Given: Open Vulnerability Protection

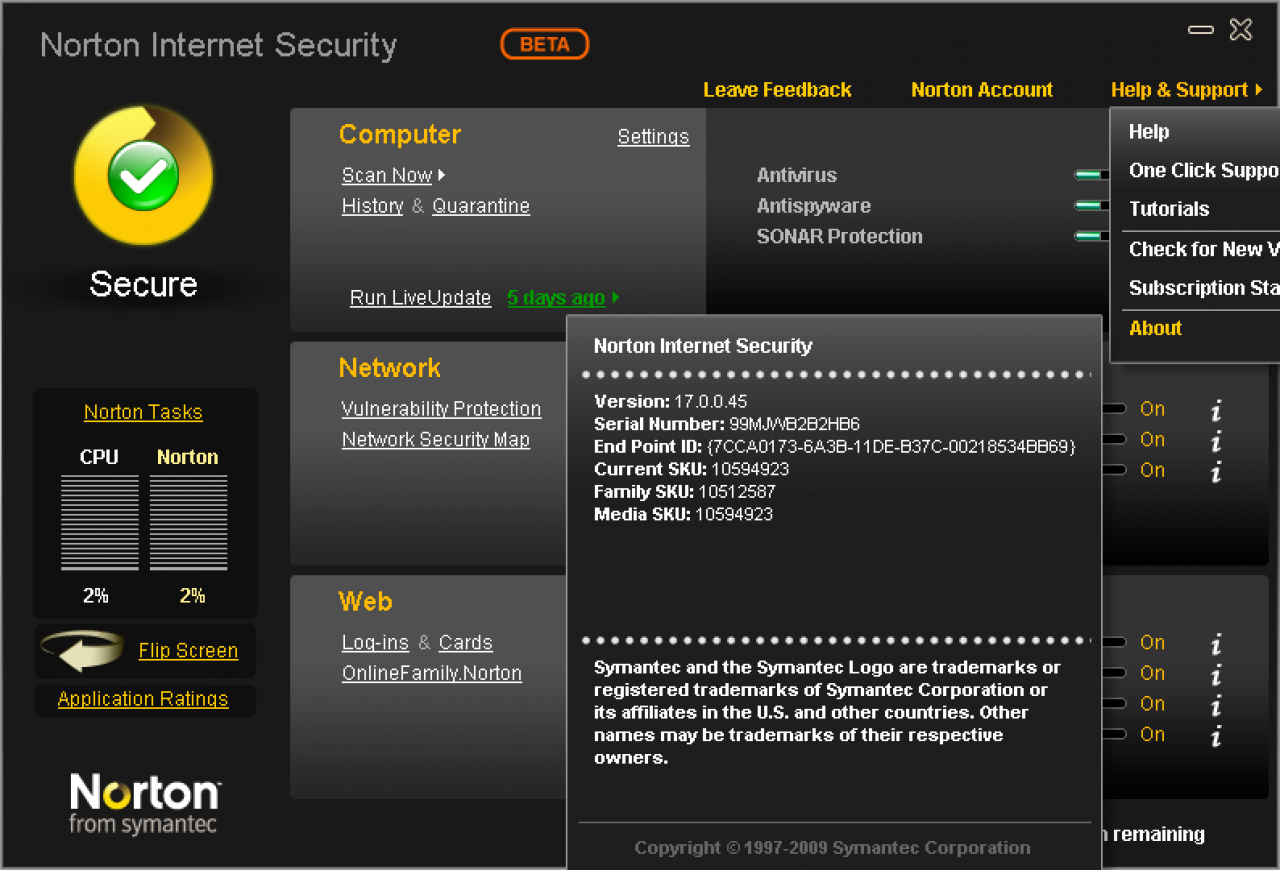Looking at the screenshot, I should click(441, 409).
